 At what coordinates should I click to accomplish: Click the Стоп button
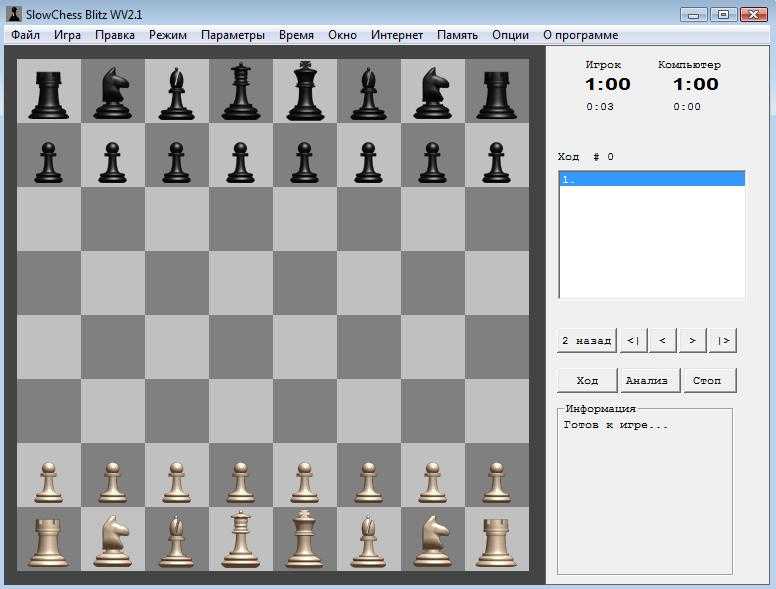tap(710, 381)
